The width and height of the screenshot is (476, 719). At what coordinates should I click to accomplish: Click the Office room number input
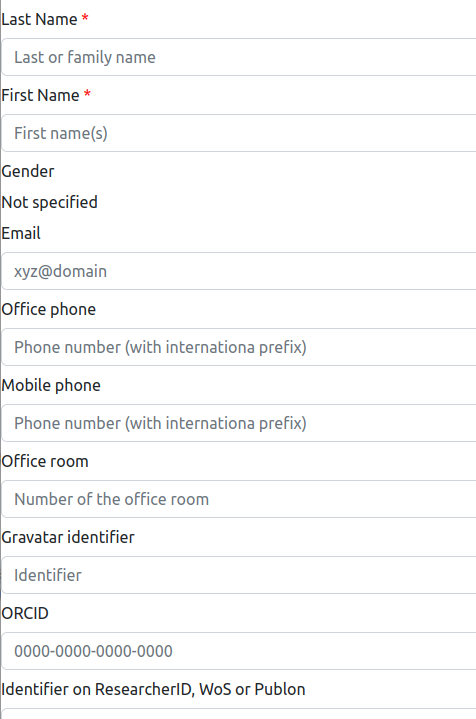[x=239, y=499]
